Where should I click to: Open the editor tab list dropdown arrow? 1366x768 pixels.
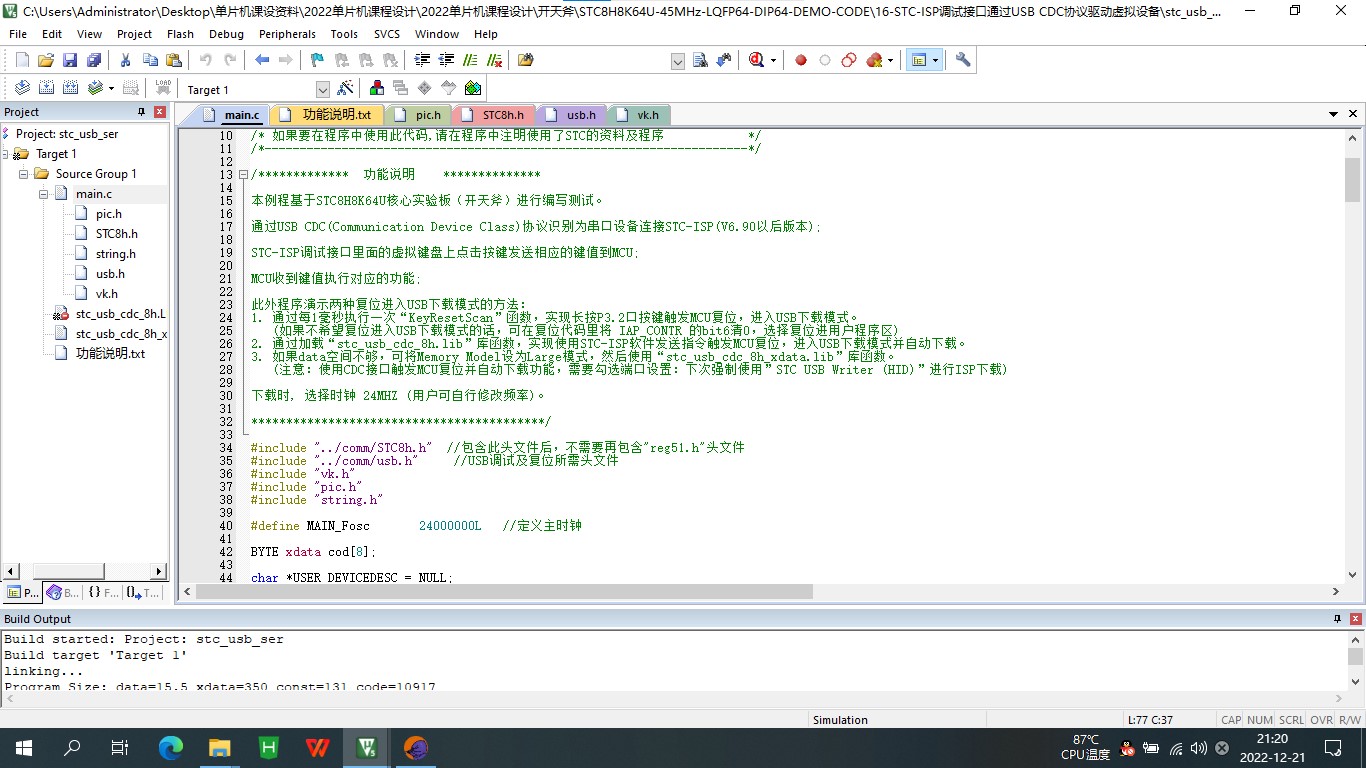click(1334, 114)
